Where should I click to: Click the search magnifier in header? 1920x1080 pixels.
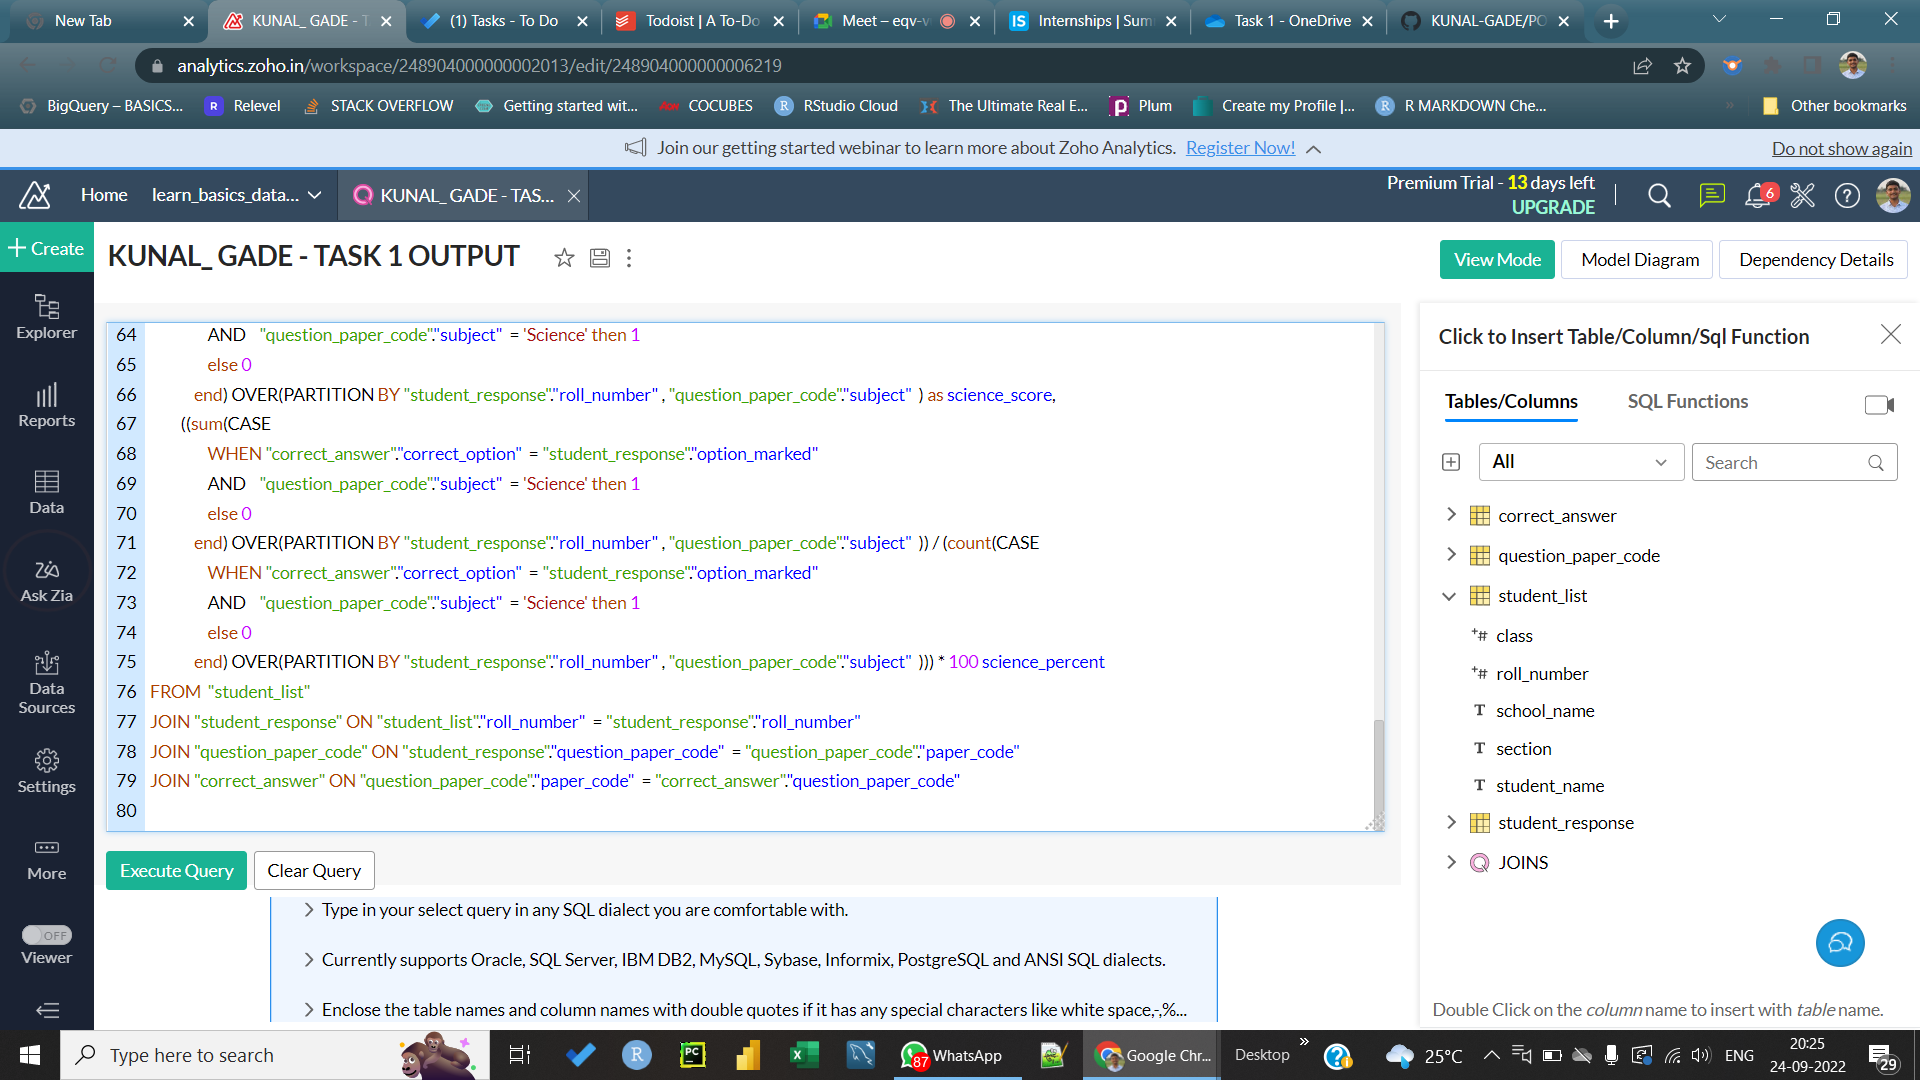coord(1659,196)
